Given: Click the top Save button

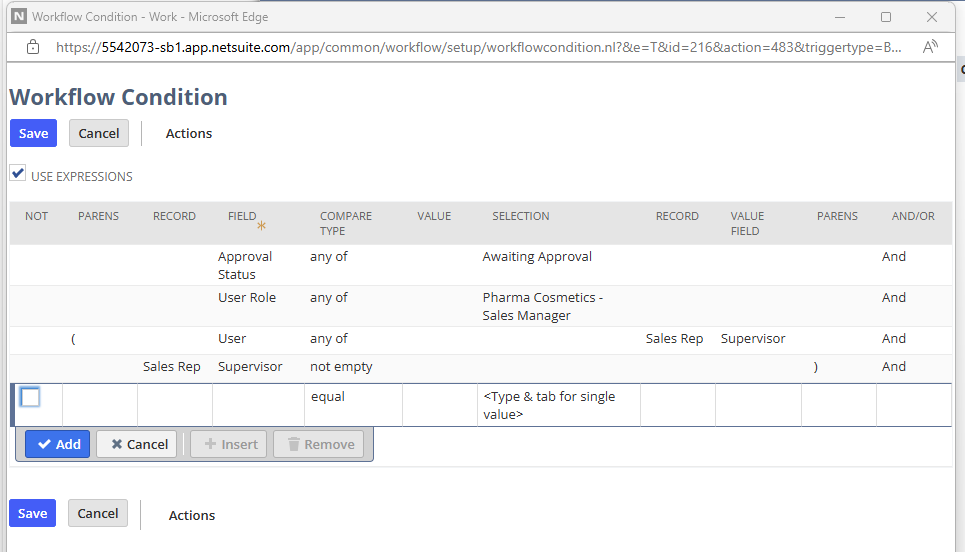Looking at the screenshot, I should pos(33,133).
